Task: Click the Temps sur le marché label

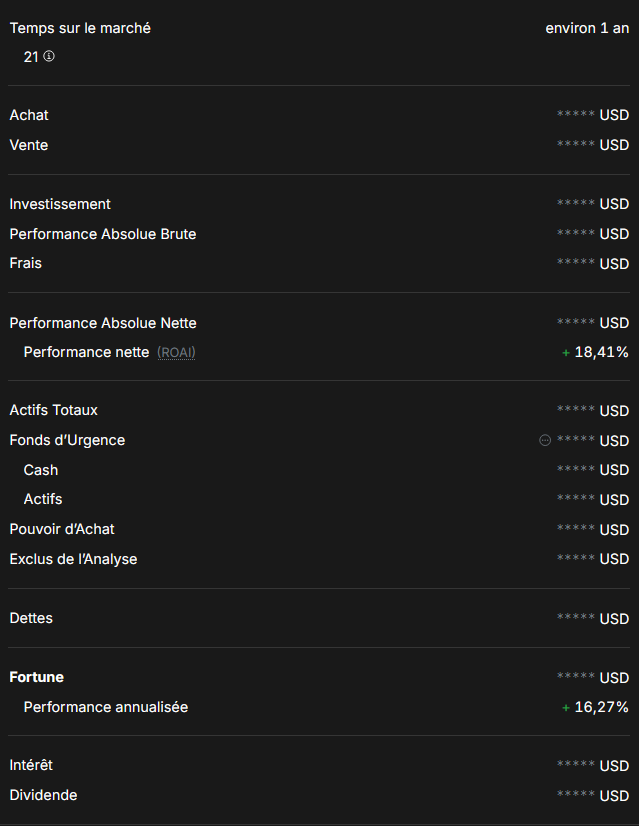Action: click(80, 28)
